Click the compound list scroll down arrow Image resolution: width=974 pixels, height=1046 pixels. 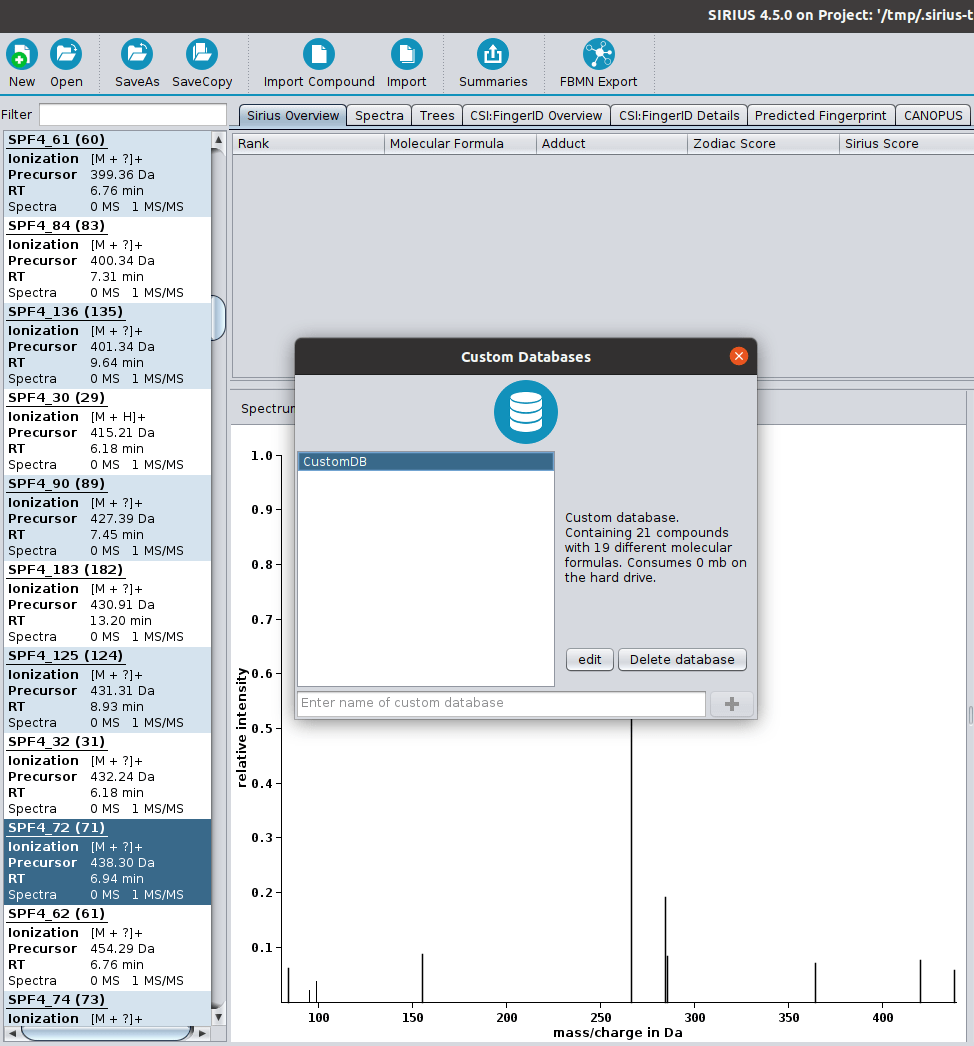tap(218, 1017)
